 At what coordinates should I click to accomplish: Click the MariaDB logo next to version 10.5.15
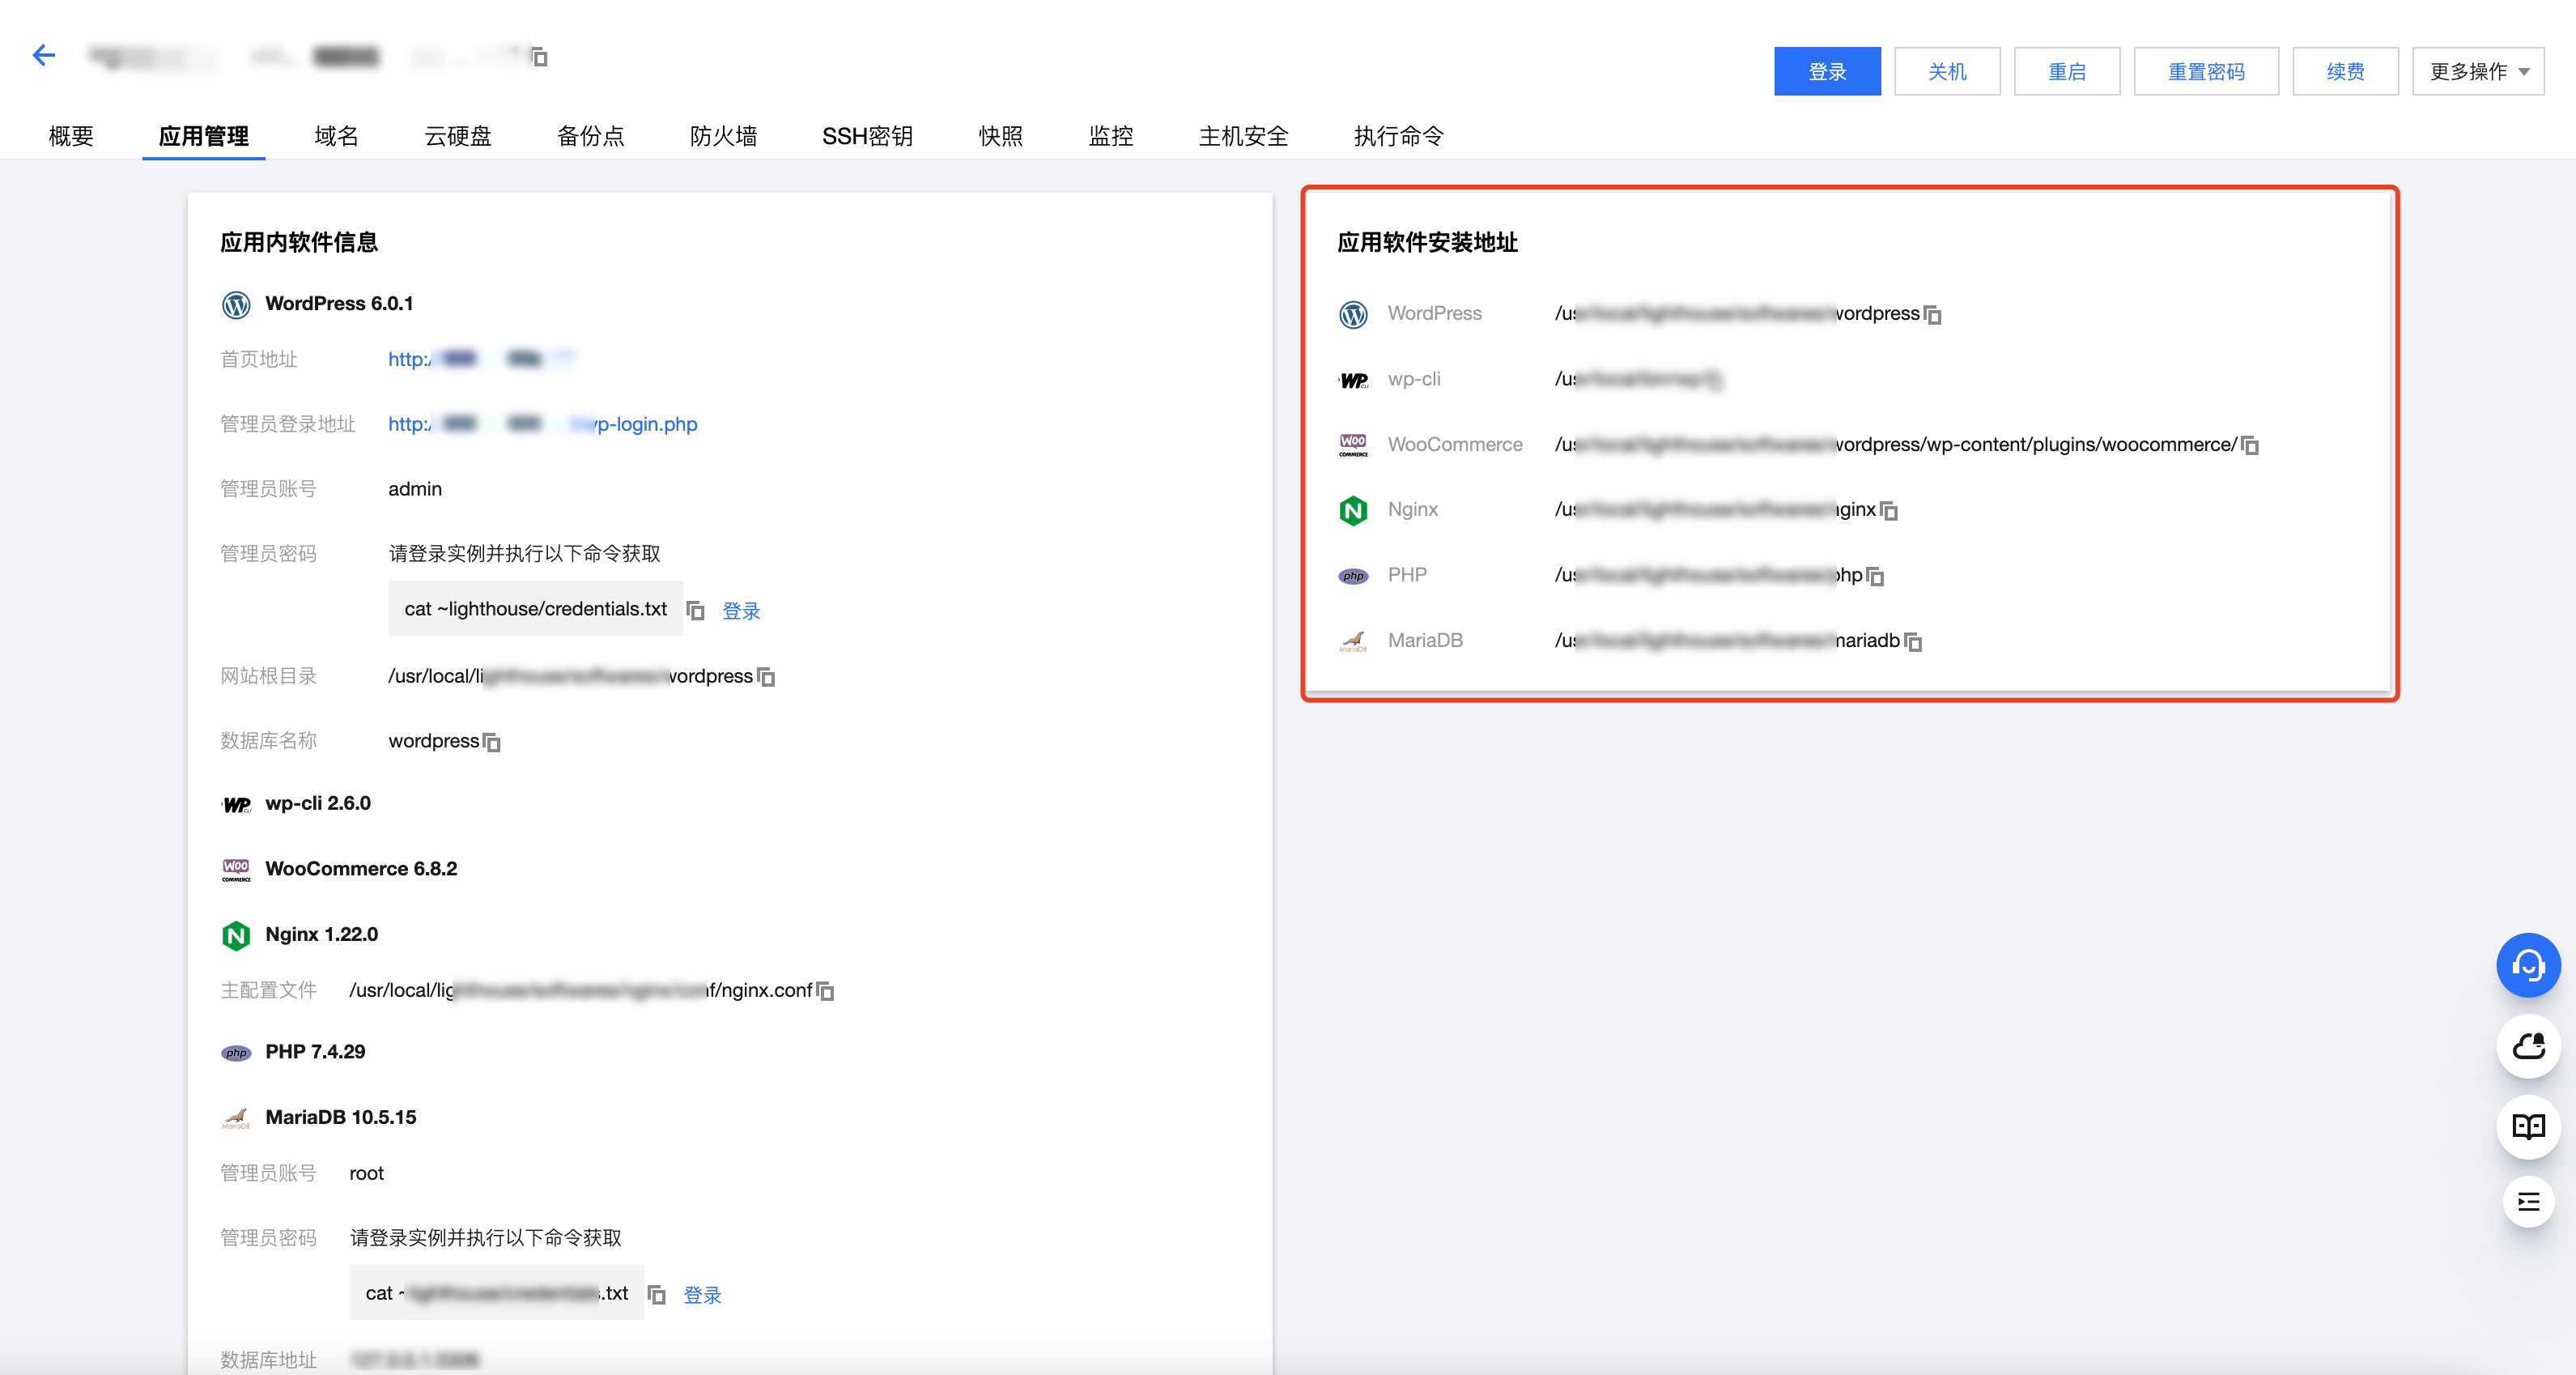[236, 1118]
